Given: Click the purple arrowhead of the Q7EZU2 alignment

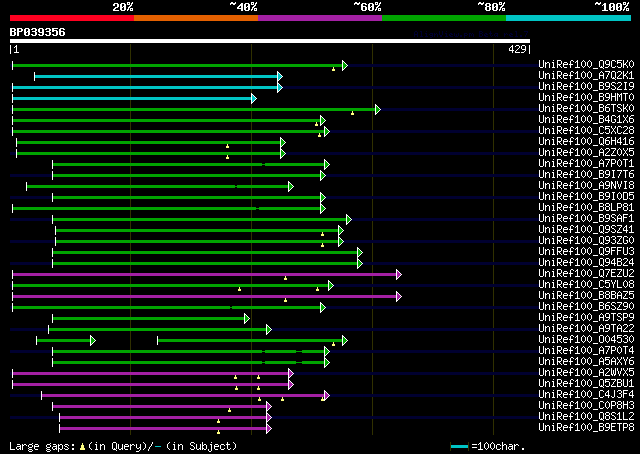Looking at the screenshot, I should point(399,275).
